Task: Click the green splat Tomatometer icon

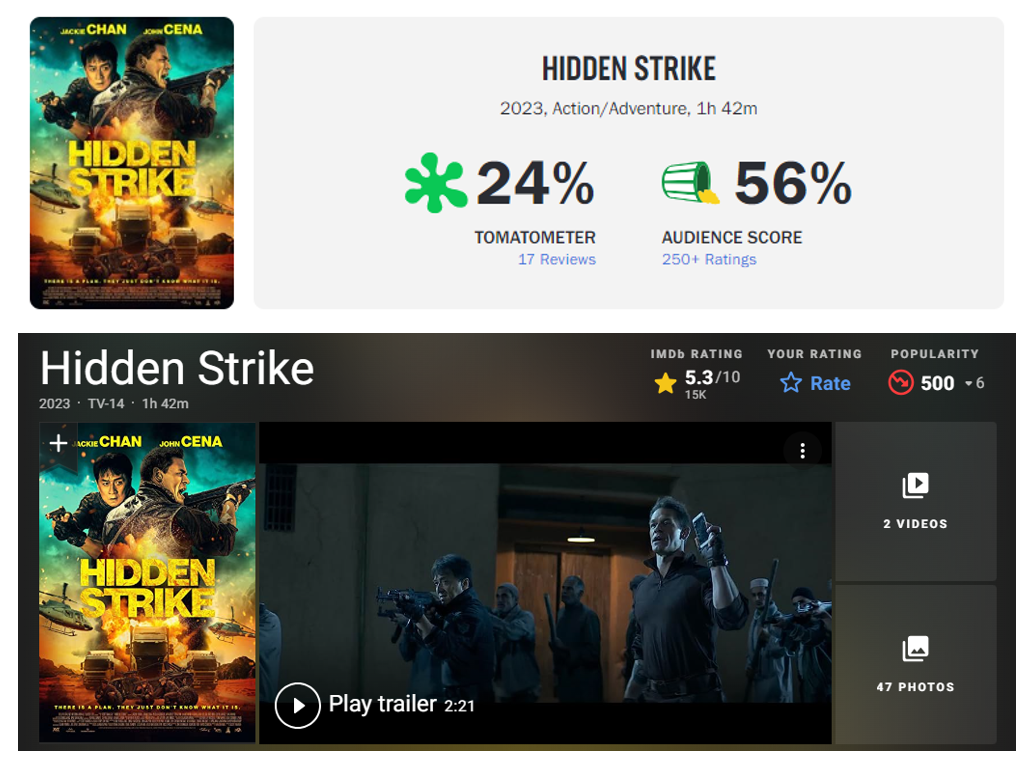Action: coord(436,183)
